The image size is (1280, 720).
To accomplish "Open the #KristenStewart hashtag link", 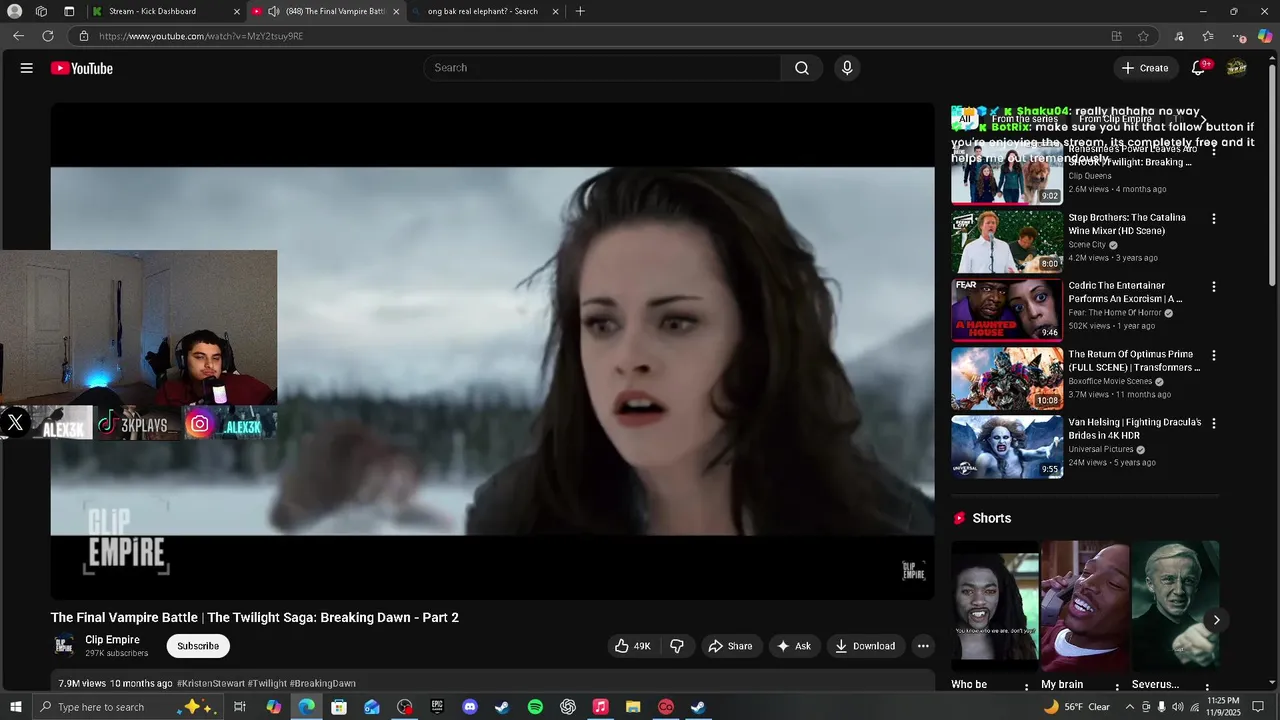I will pyautogui.click(x=211, y=683).
